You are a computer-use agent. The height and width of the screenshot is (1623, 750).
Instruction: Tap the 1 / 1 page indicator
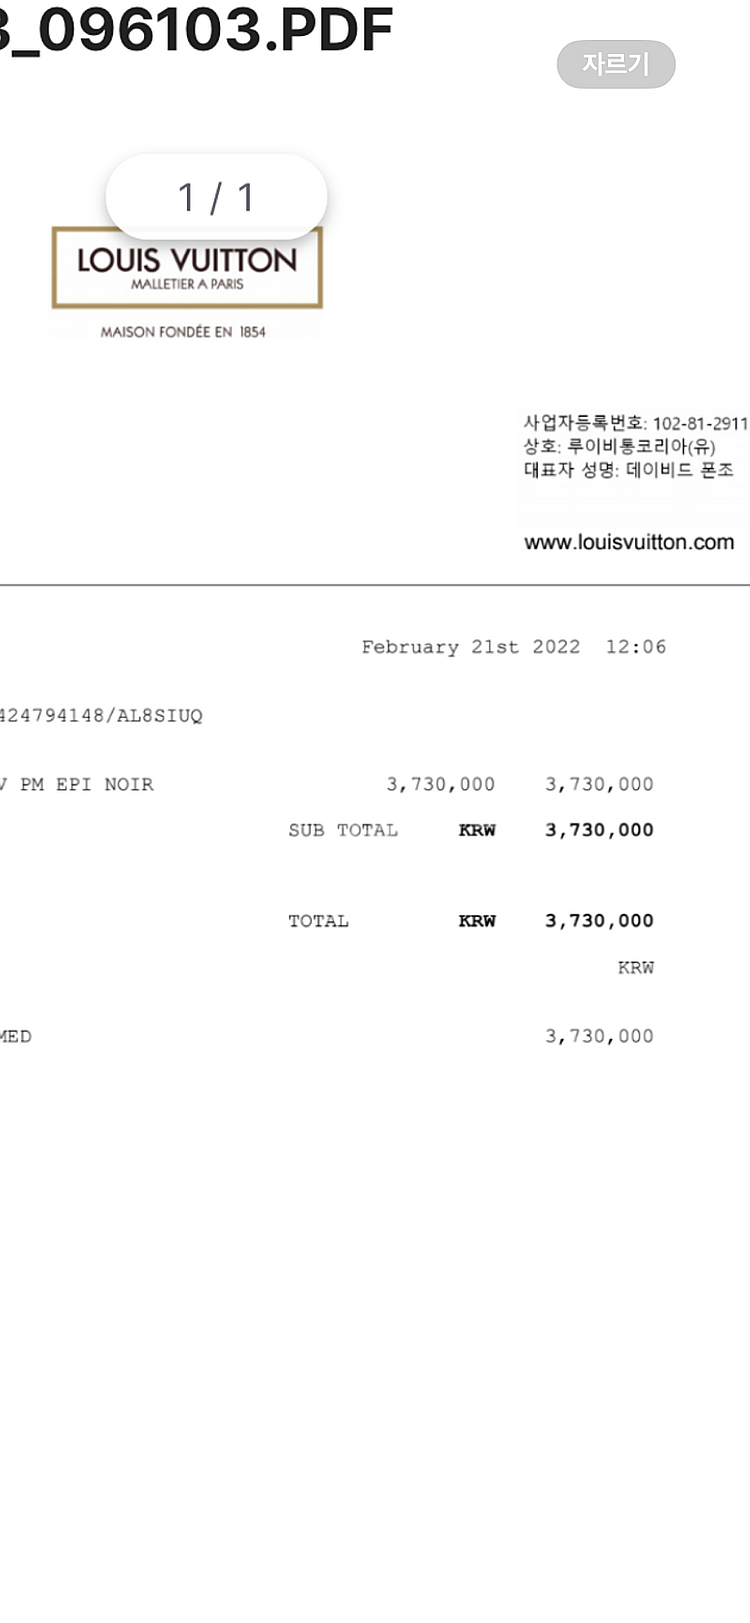click(x=216, y=197)
